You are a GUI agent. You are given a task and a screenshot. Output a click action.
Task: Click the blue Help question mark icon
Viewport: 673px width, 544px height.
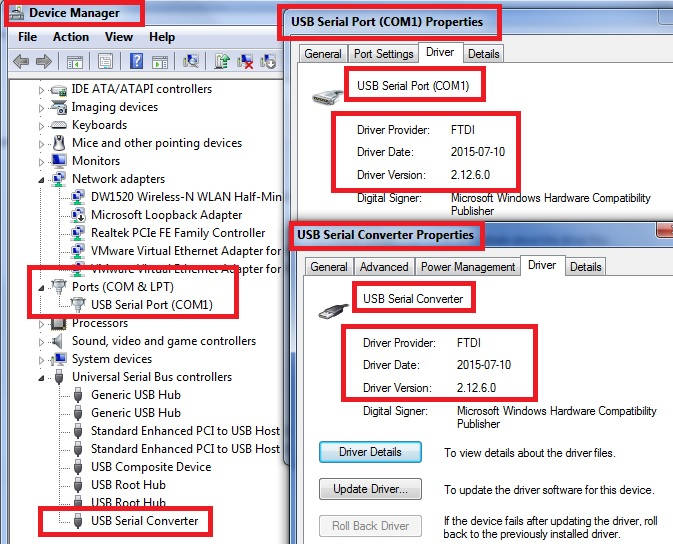pyautogui.click(x=135, y=62)
